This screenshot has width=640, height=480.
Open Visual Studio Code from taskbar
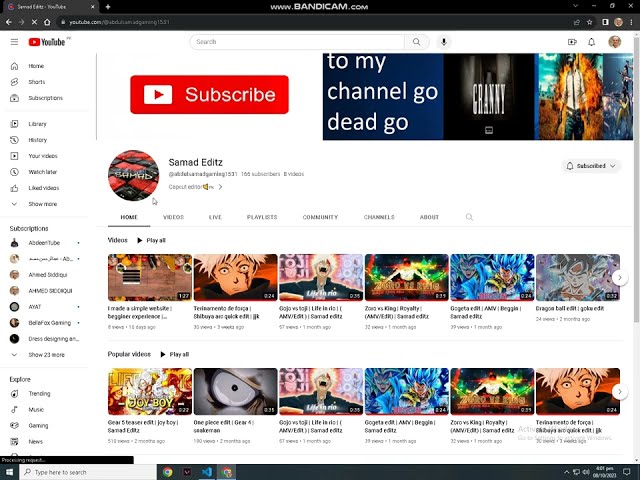[x=207, y=472]
